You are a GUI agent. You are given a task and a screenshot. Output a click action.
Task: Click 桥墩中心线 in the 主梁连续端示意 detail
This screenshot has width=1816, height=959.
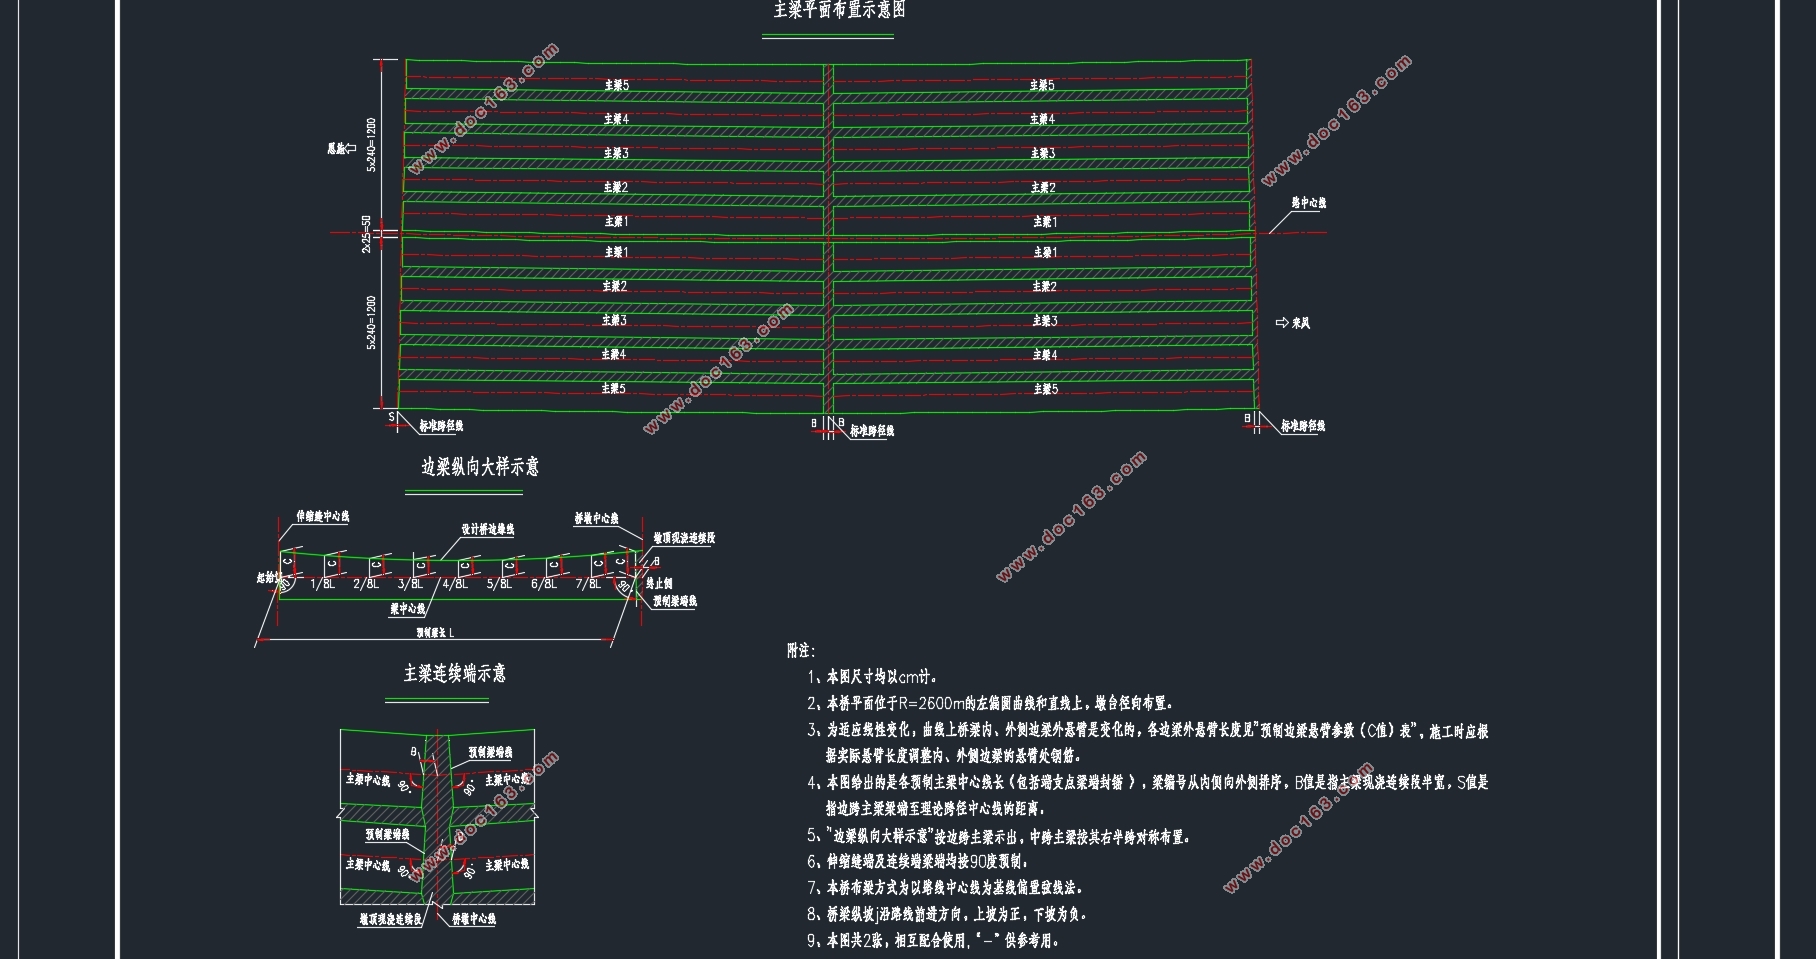[474, 919]
